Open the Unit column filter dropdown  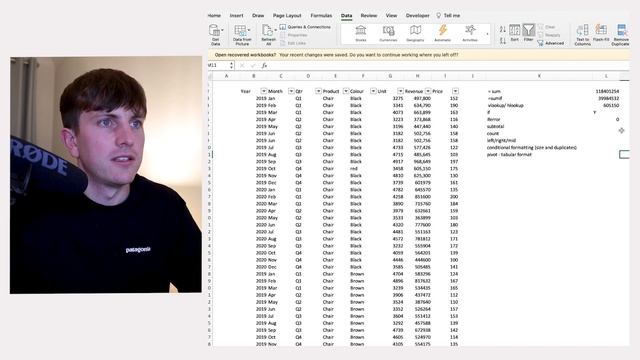pyautogui.click(x=400, y=91)
